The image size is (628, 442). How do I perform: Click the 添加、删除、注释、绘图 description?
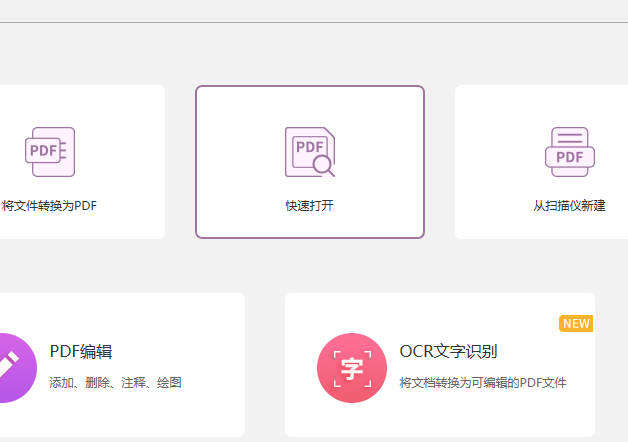(x=116, y=382)
